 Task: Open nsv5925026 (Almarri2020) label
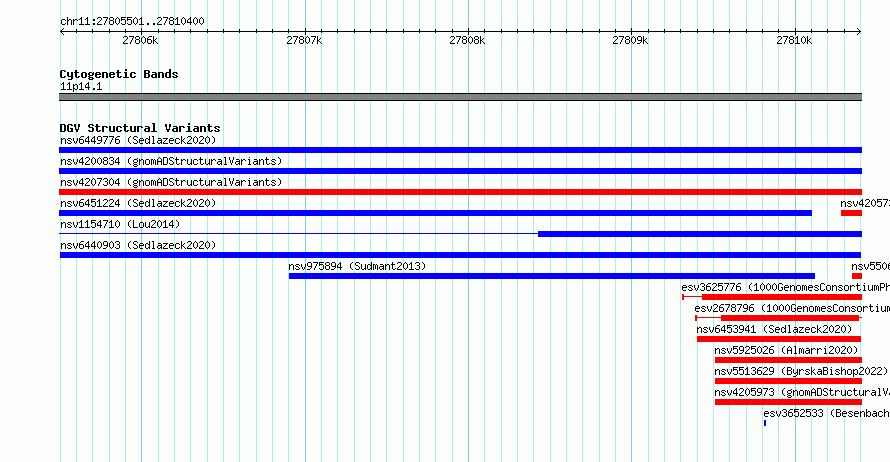786,350
